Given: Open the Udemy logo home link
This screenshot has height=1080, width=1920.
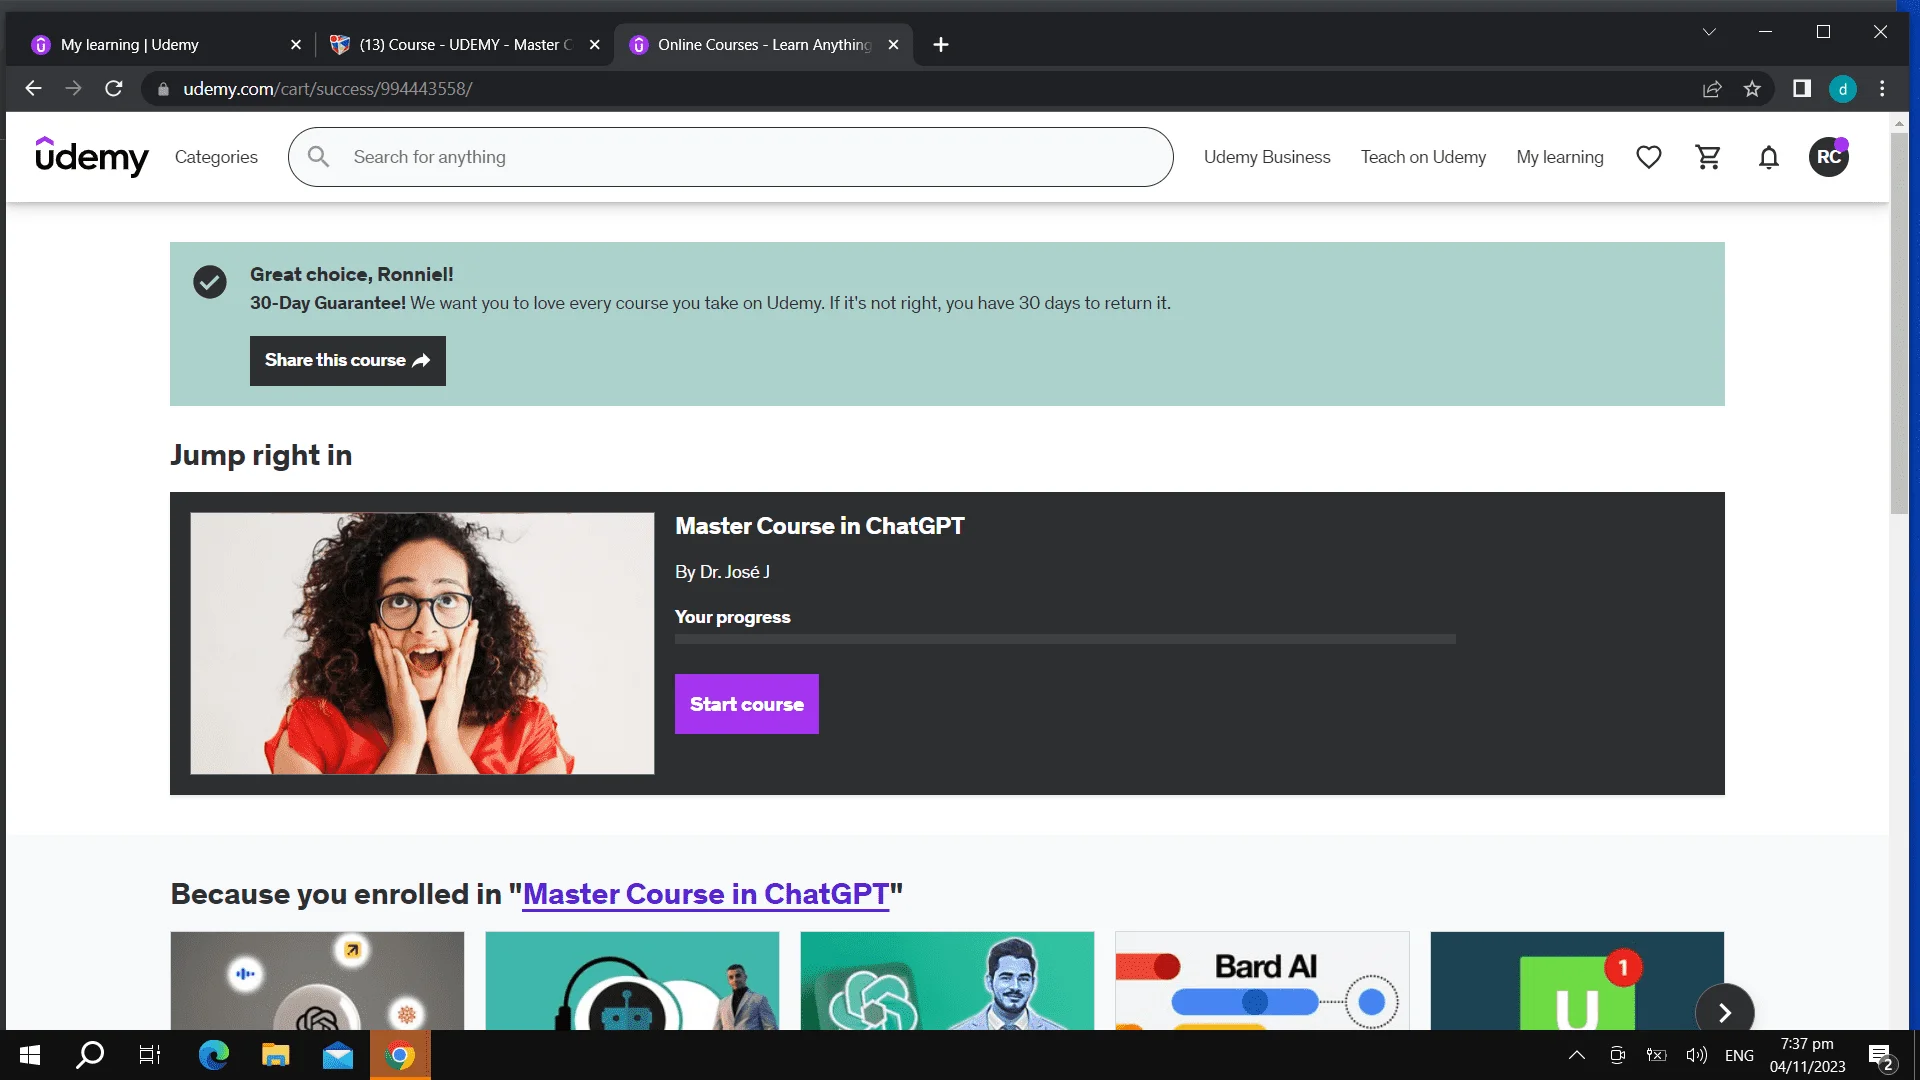Looking at the screenshot, I should pyautogui.click(x=92, y=157).
